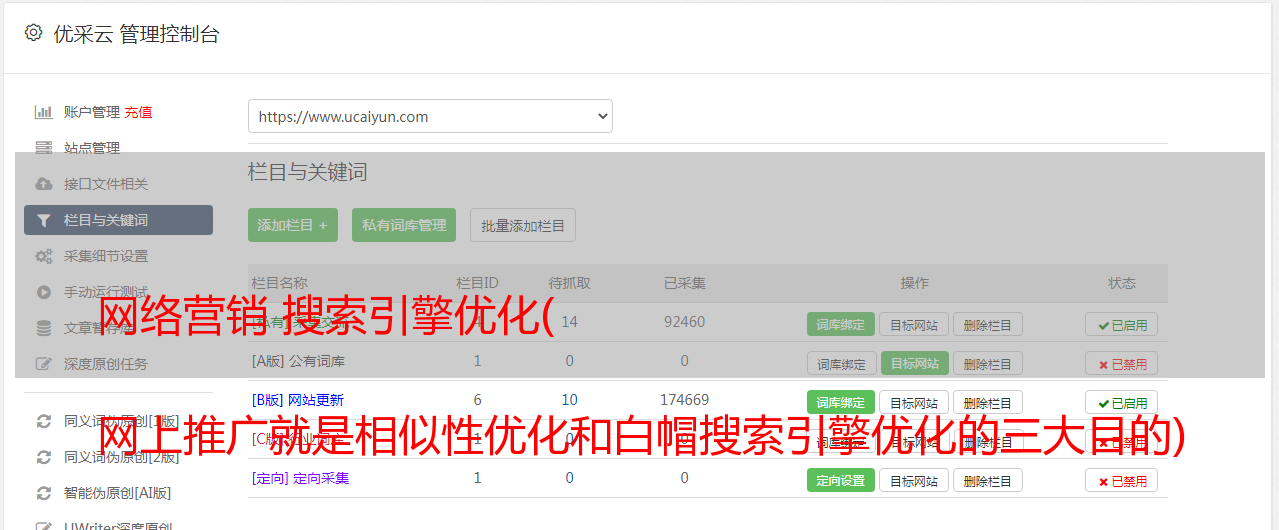This screenshot has width=1279, height=530.
Task: Click 目标网站 in the row with 92460
Action: 914,324
